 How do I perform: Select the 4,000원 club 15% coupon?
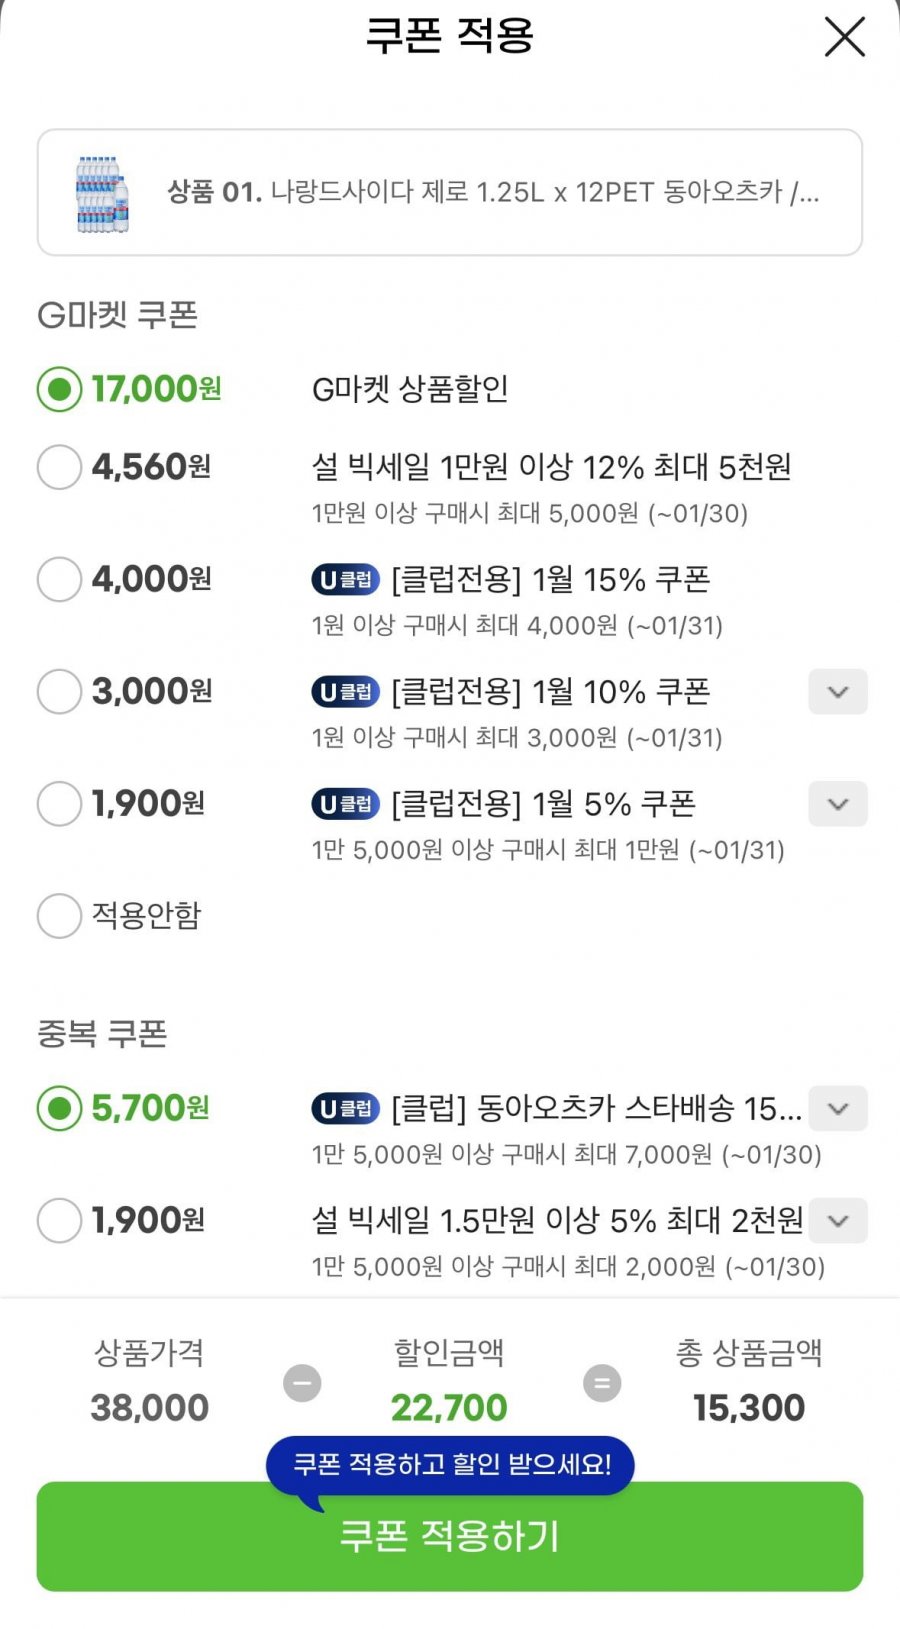pos(59,579)
